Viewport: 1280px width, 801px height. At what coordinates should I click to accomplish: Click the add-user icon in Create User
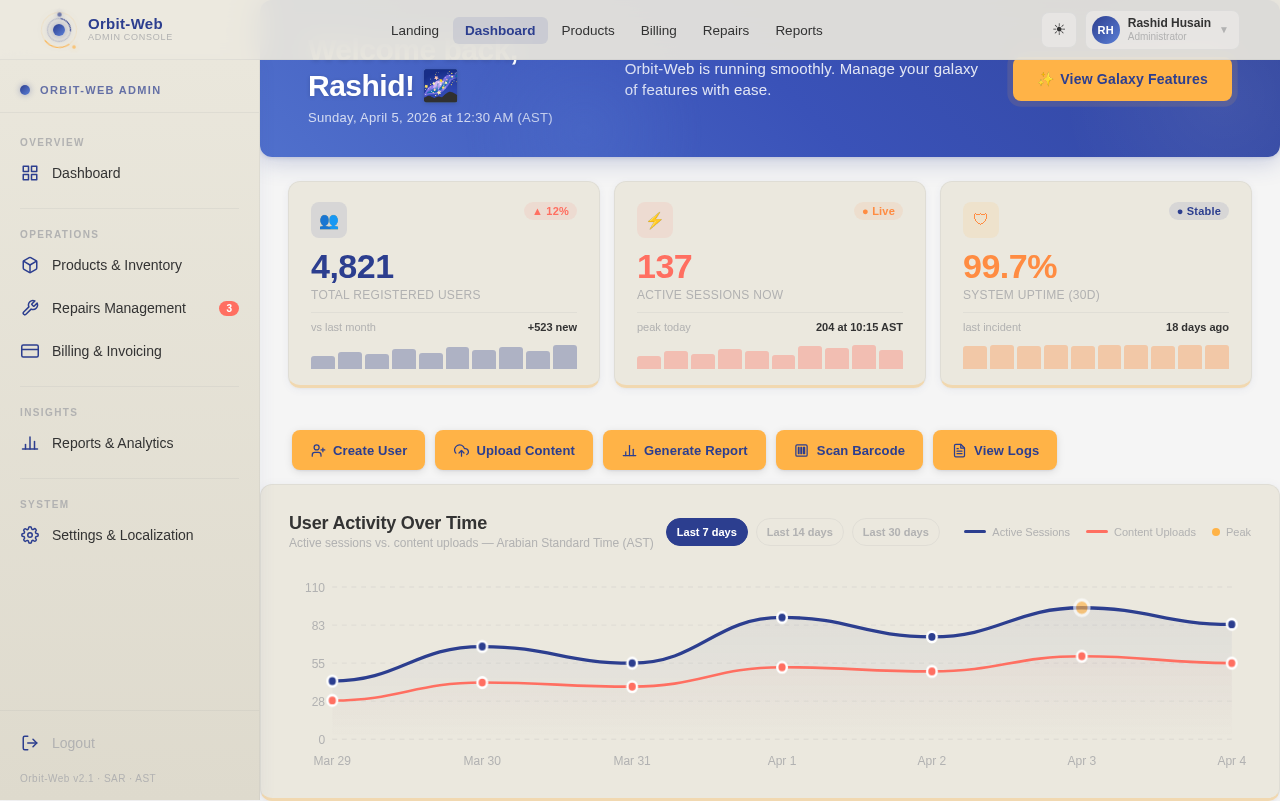coord(318,450)
